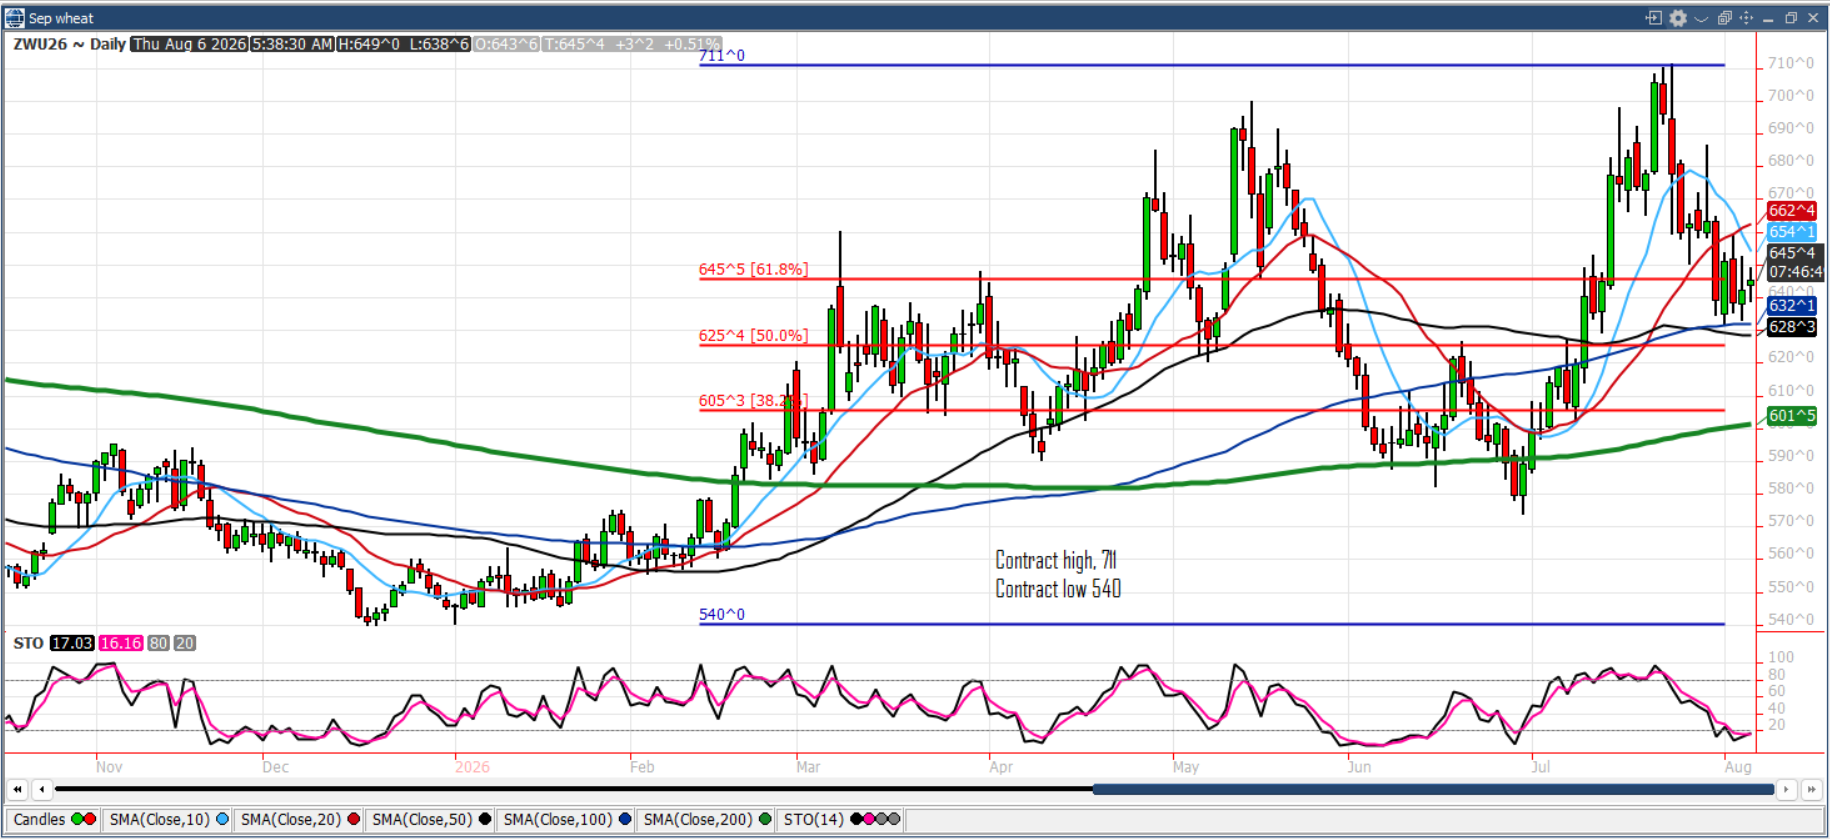This screenshot has width=1830, height=839.
Task: Click the Jul label on time axis
Action: pos(1540,767)
